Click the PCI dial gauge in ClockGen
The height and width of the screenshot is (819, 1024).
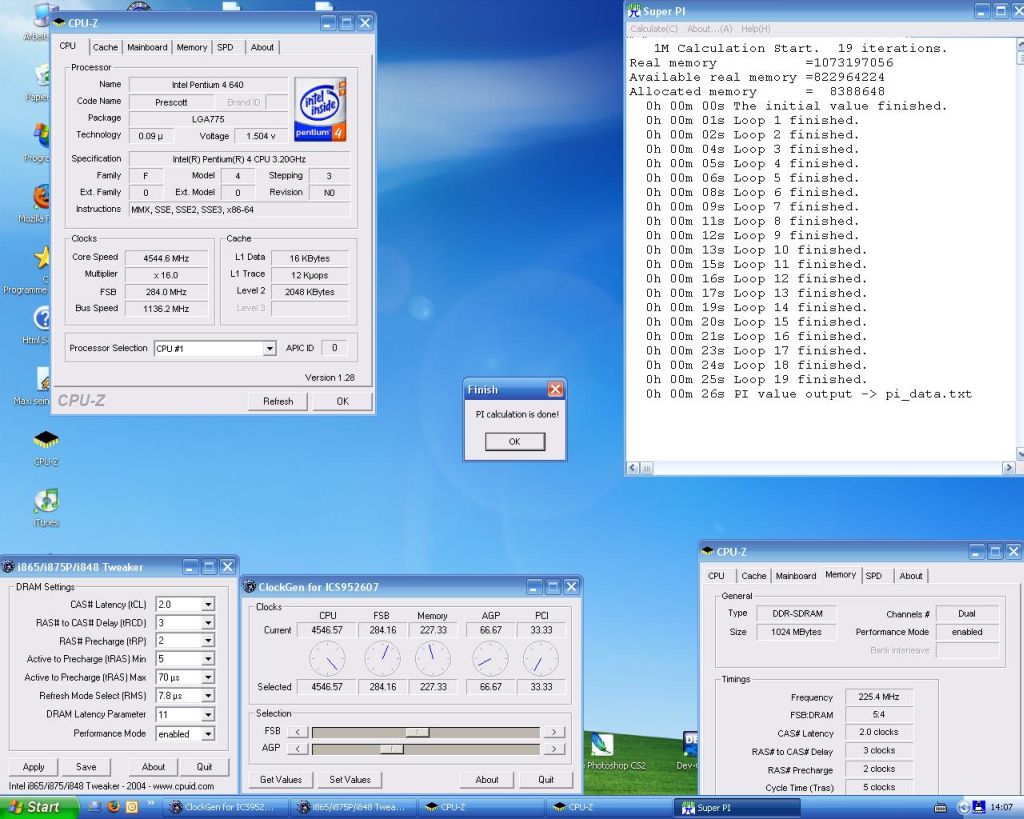point(541,658)
